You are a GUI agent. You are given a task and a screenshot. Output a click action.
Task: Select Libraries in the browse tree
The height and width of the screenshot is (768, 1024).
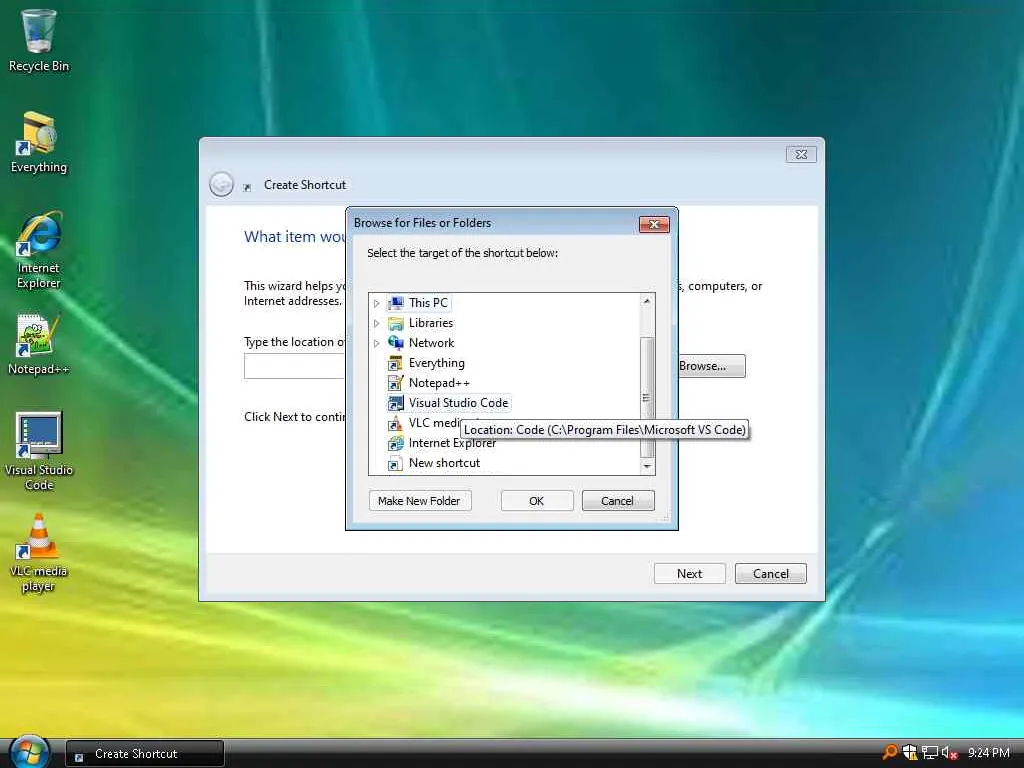pyautogui.click(x=431, y=323)
